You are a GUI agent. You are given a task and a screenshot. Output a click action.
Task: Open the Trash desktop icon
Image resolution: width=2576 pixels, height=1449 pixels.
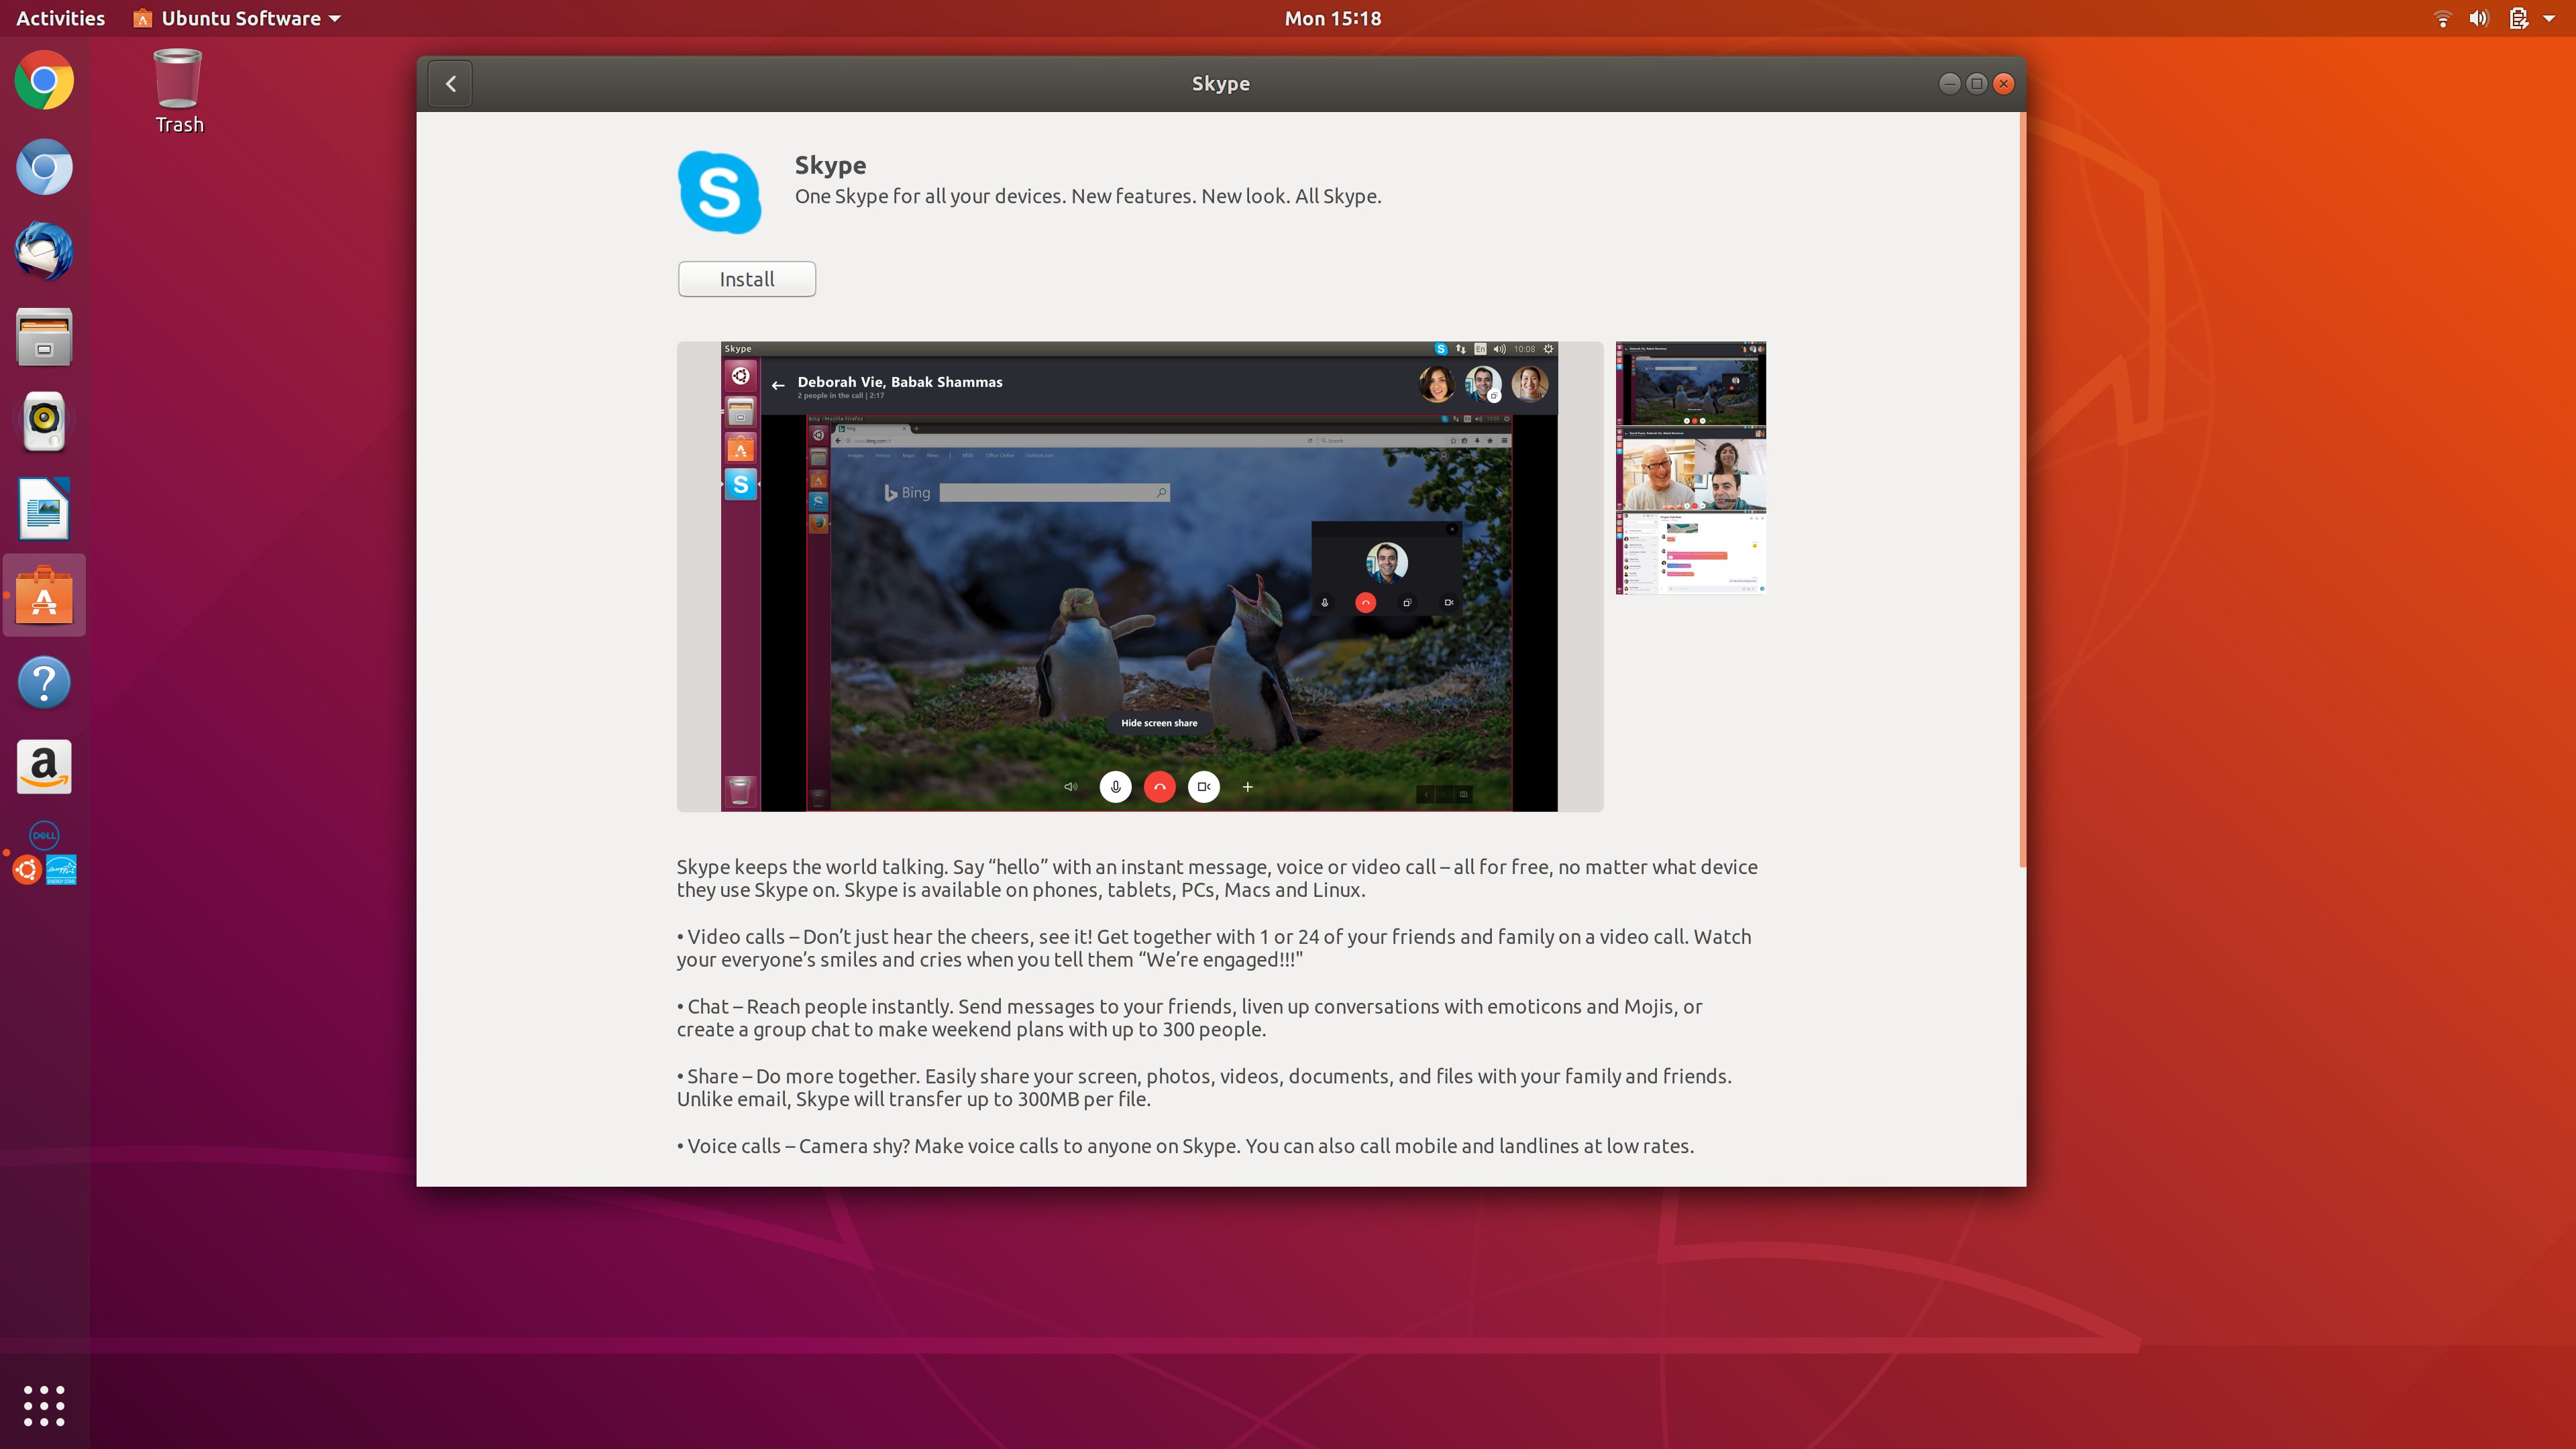tap(179, 91)
